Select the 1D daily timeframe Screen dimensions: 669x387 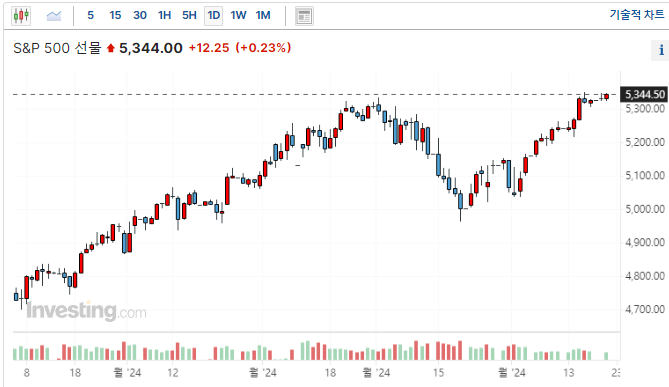point(213,16)
